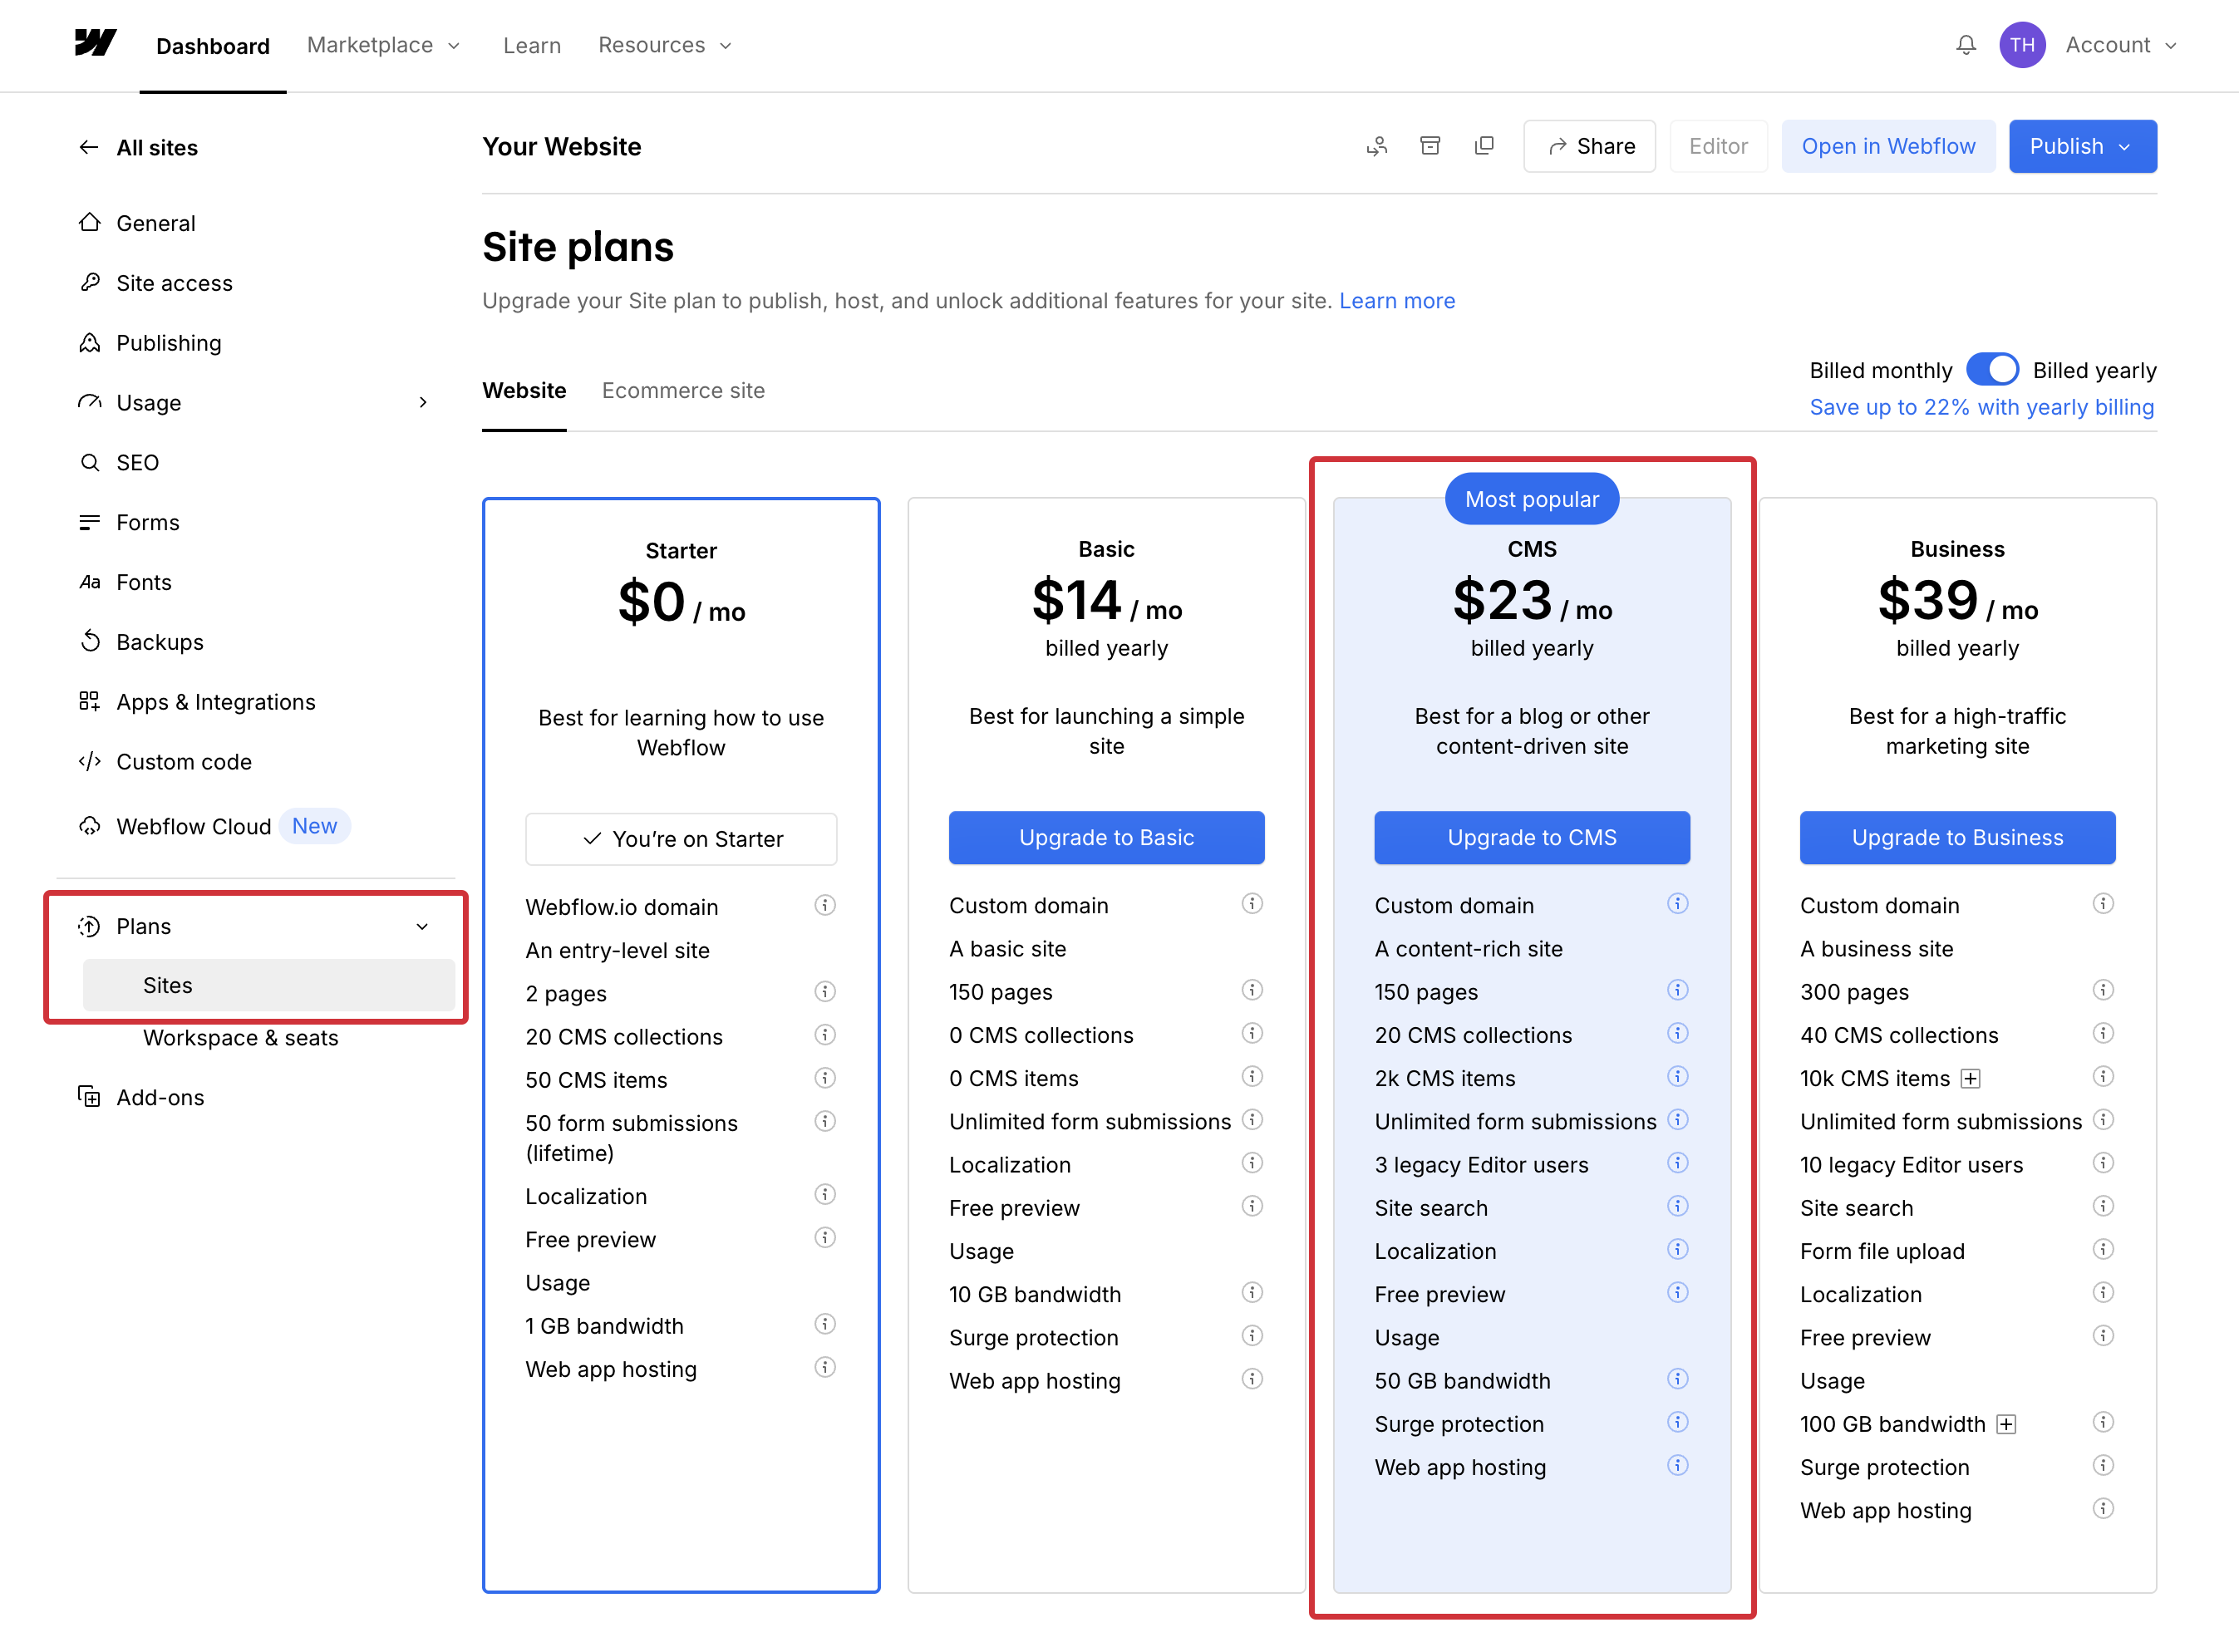2239x1652 pixels.
Task: Click the Share button
Action: (x=1589, y=146)
